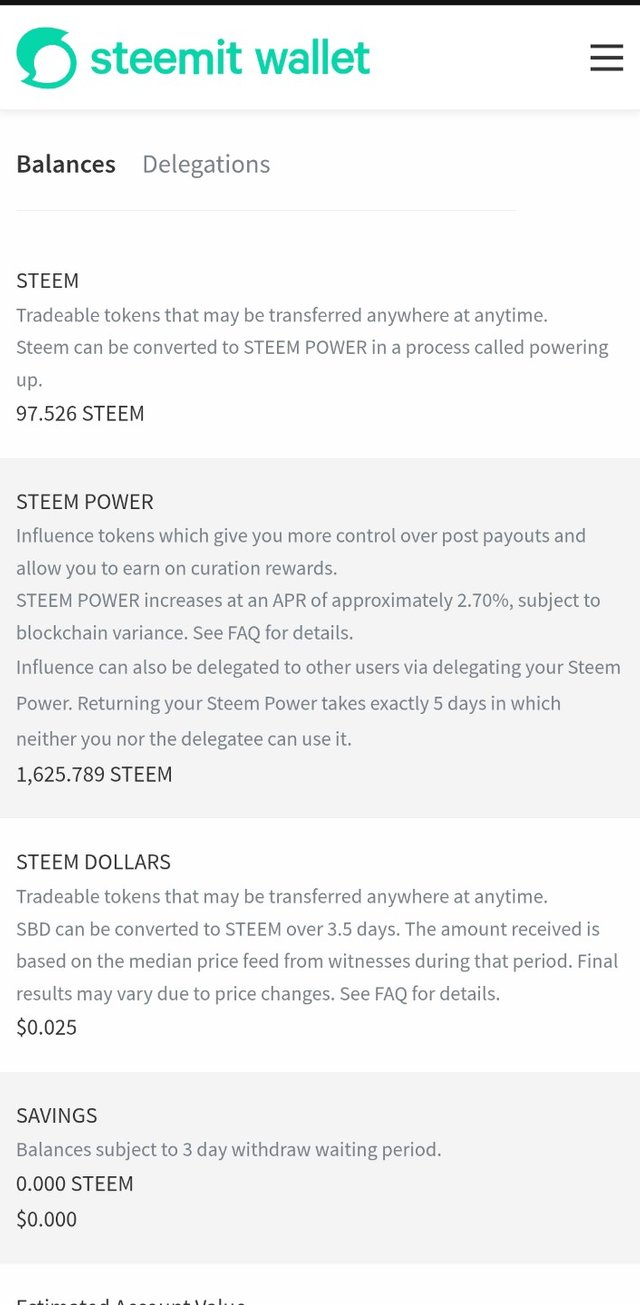Select the STEEM DOLLARS section heading

[93, 862]
